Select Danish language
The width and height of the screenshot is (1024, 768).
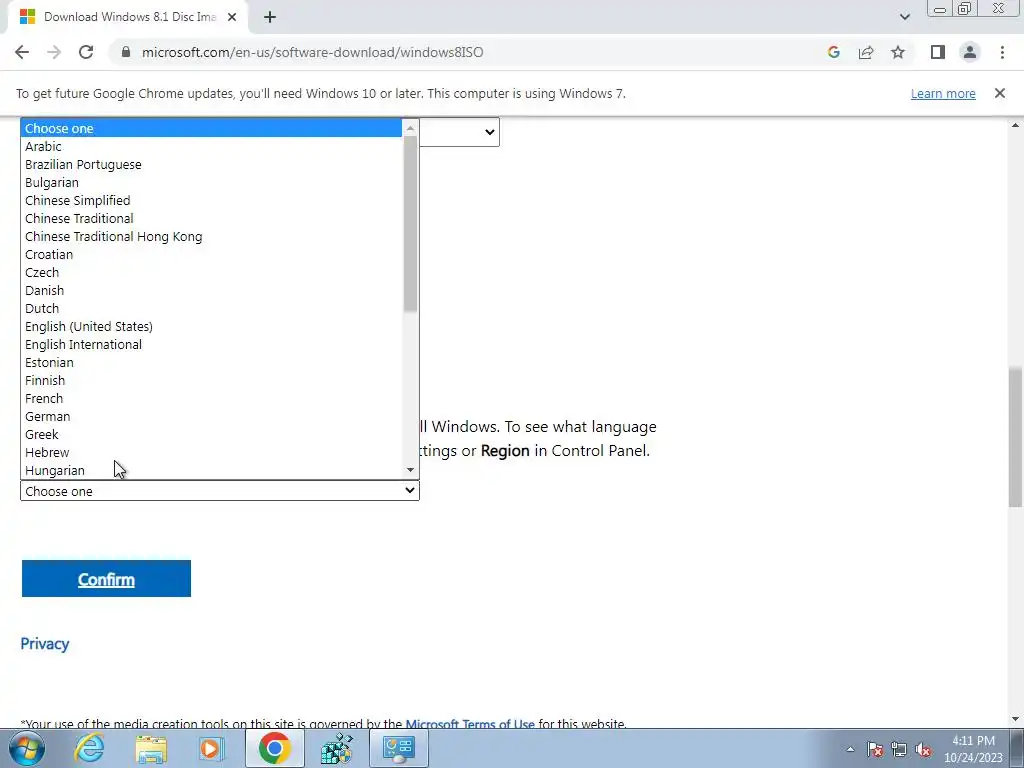tap(213, 291)
